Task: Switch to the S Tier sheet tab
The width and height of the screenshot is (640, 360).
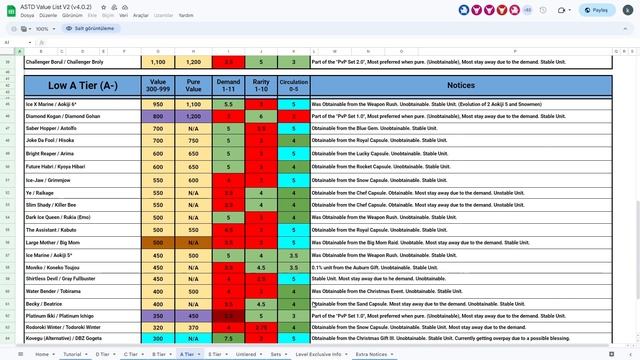Action: [215, 354]
